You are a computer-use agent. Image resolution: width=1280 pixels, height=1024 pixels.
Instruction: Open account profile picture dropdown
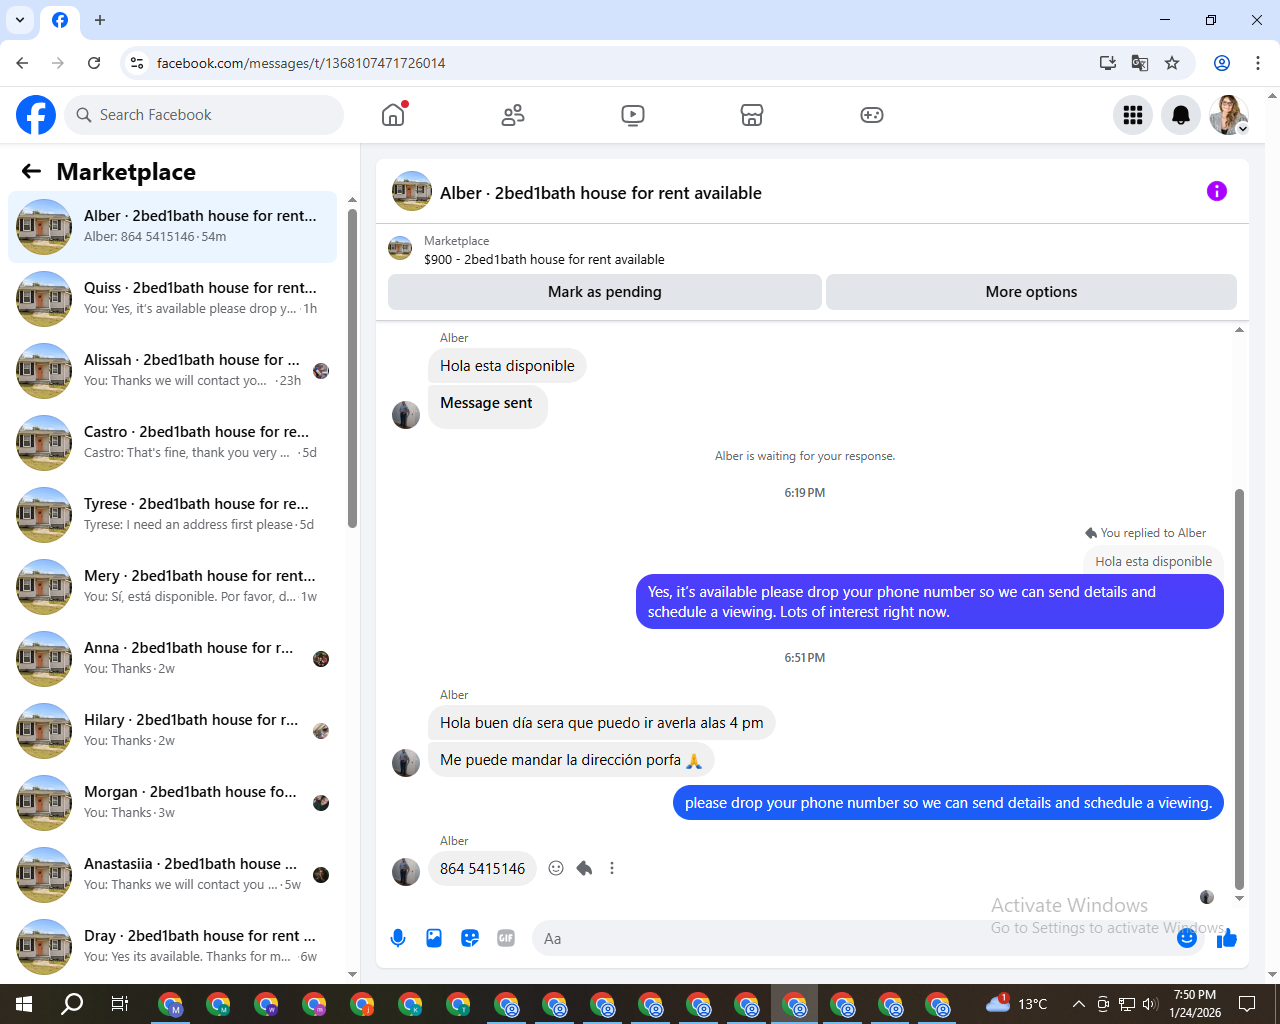[1229, 115]
